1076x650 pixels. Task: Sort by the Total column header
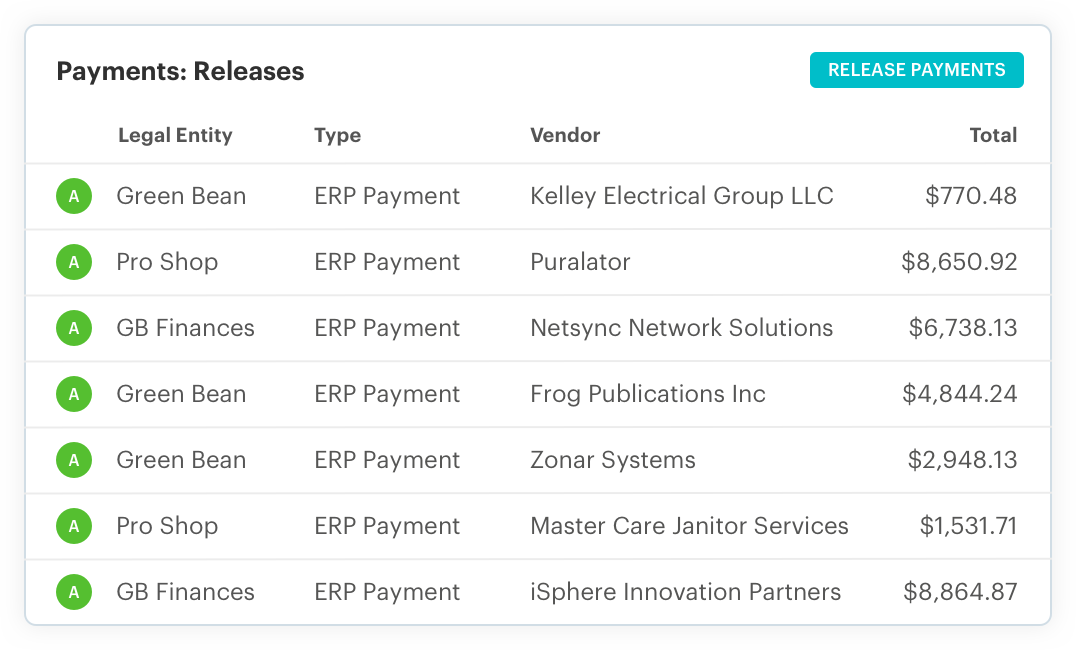point(994,135)
